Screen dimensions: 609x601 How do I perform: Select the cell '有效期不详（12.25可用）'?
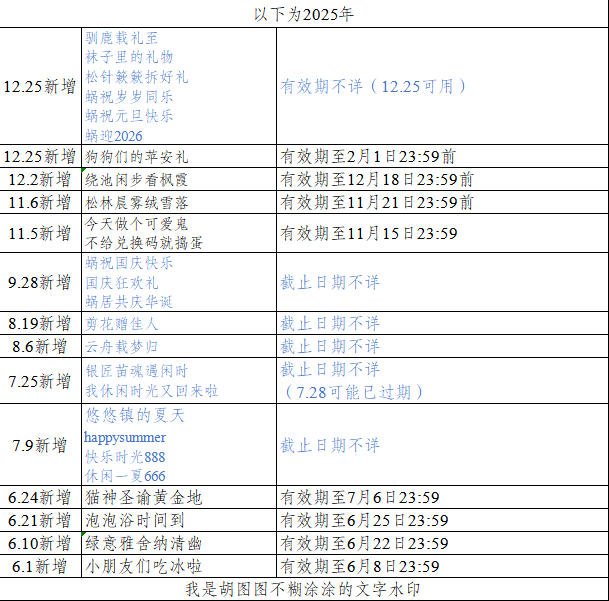[x=373, y=86]
